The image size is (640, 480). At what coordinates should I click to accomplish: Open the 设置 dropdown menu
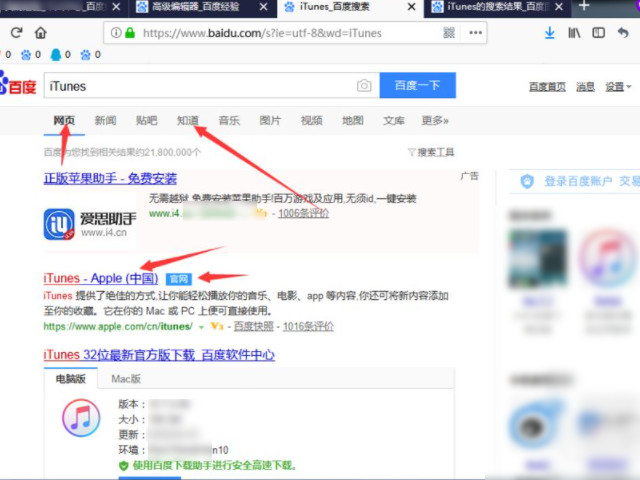click(618, 87)
